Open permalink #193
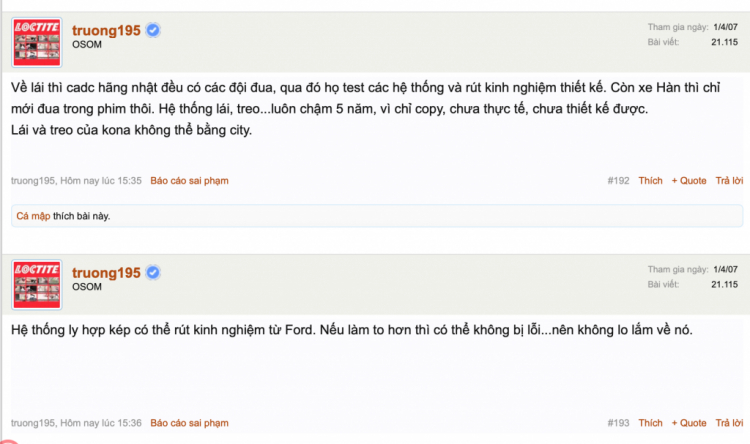Image resolution: width=750 pixels, height=444 pixels. tap(618, 423)
